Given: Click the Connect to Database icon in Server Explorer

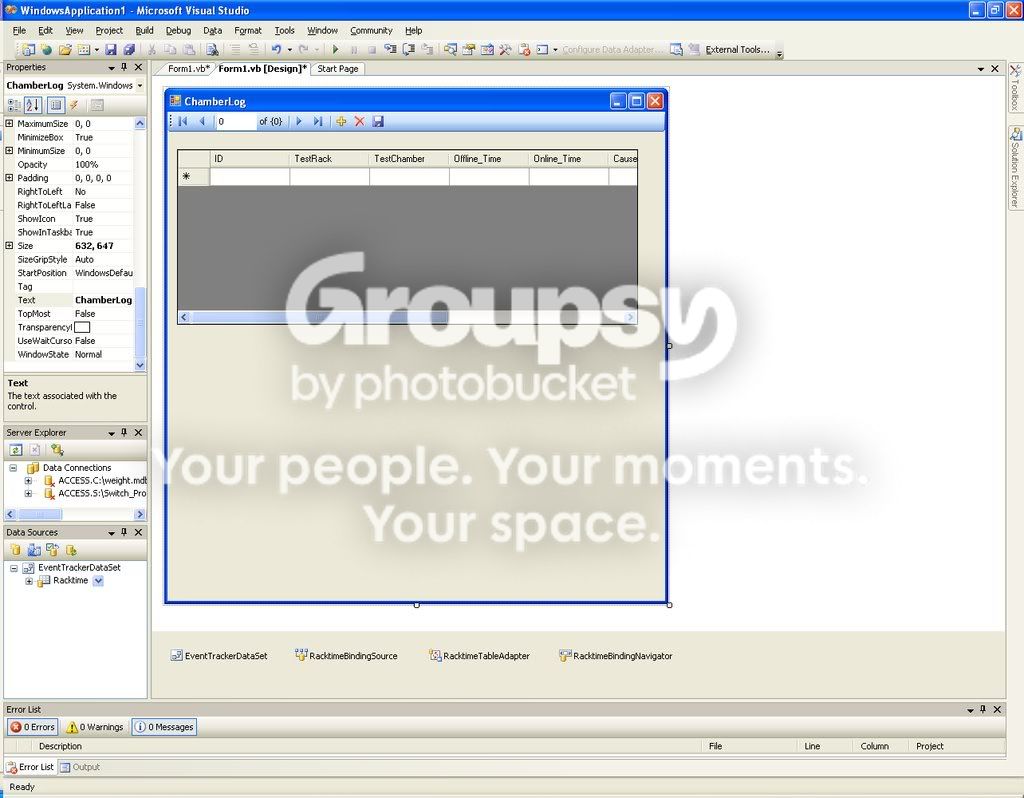Looking at the screenshot, I should coord(57,450).
